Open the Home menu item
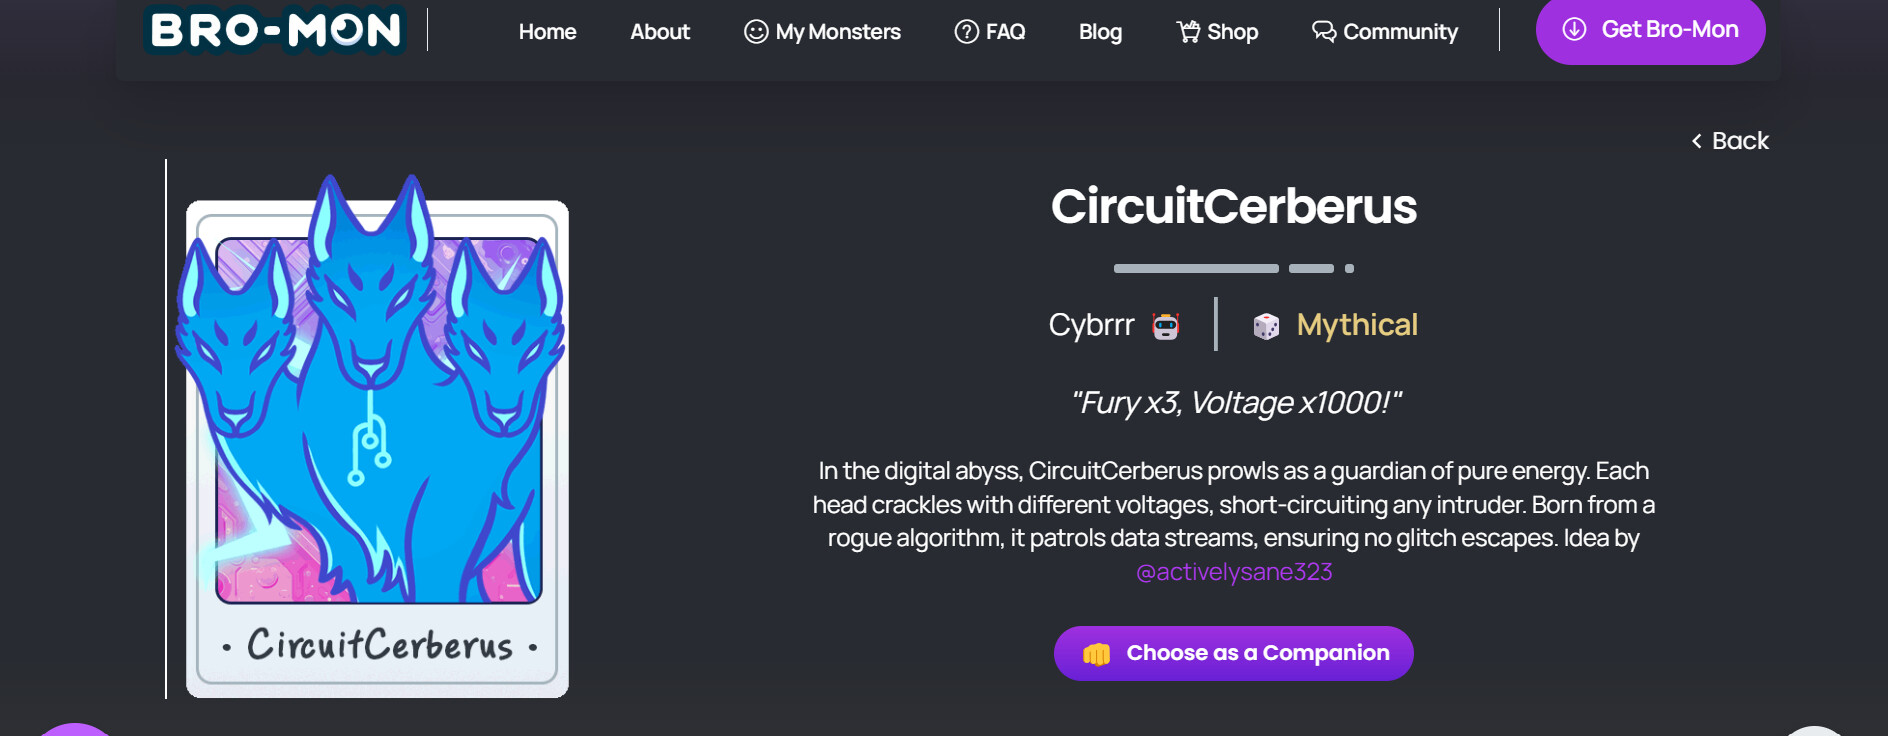 coord(547,32)
